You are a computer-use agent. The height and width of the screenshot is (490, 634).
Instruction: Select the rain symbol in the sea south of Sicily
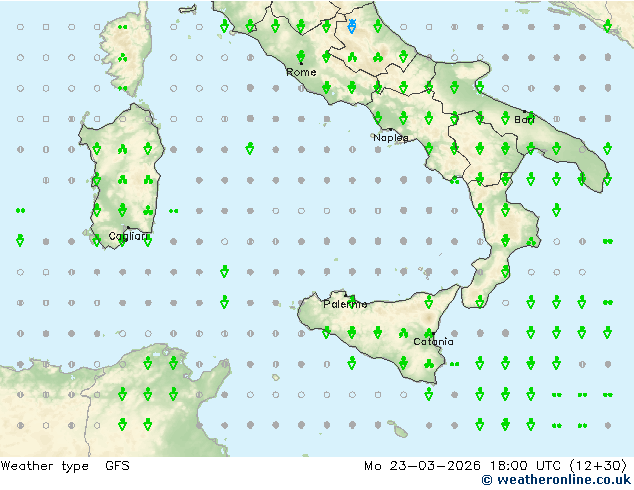click(429, 393)
